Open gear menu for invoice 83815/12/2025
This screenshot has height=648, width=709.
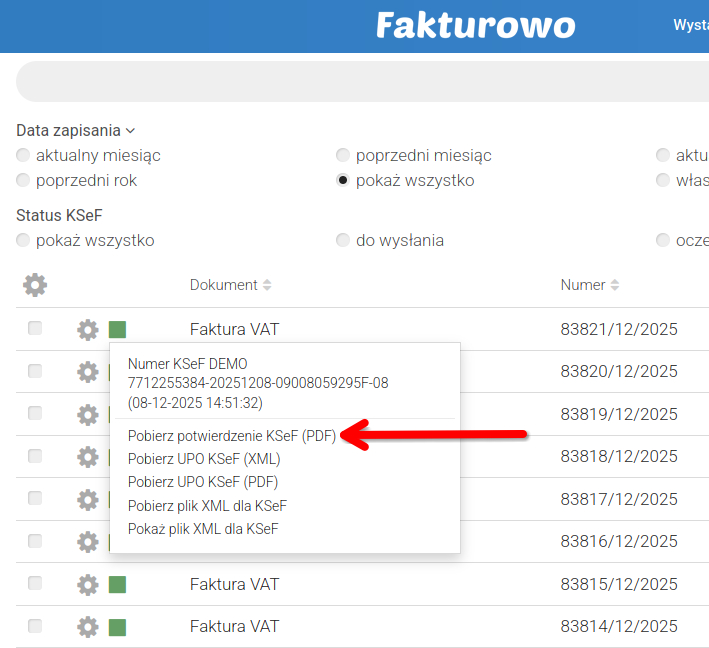(x=88, y=584)
